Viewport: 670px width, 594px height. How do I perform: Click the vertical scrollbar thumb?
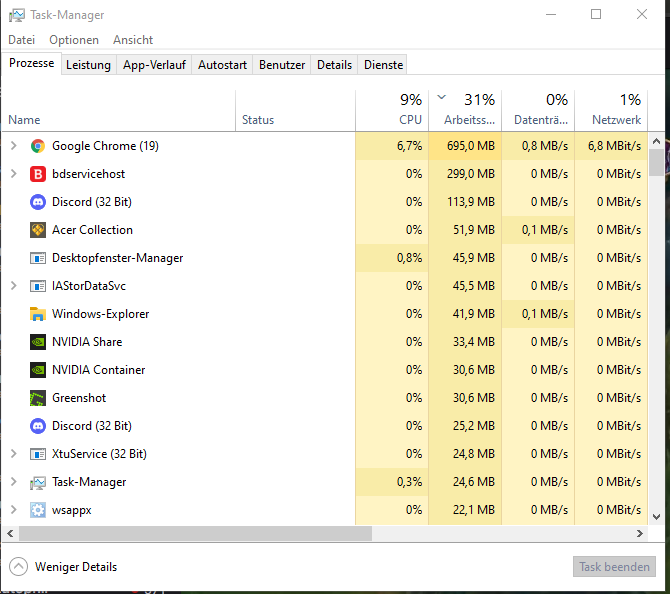[656, 162]
